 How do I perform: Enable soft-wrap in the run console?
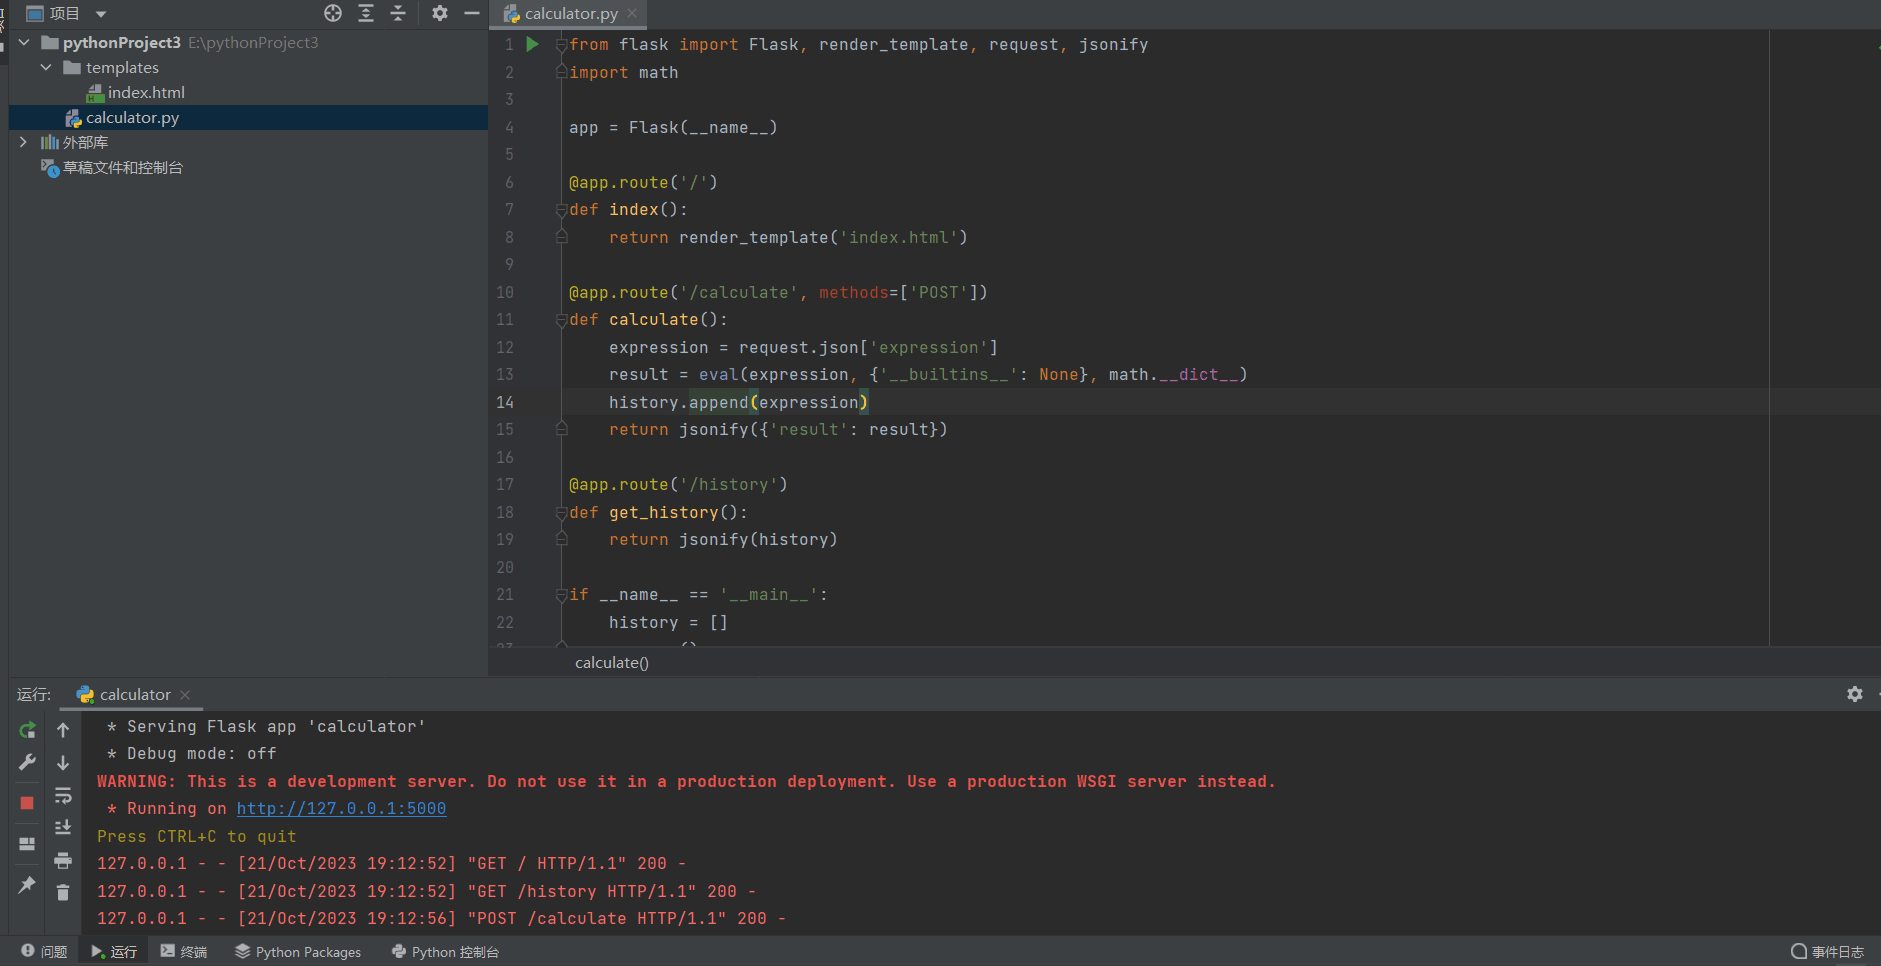pos(63,795)
